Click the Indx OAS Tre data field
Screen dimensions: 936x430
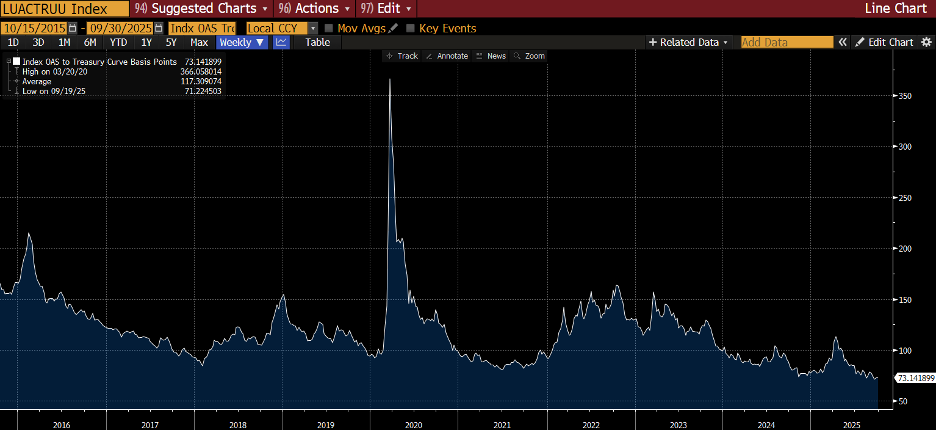tap(202, 28)
